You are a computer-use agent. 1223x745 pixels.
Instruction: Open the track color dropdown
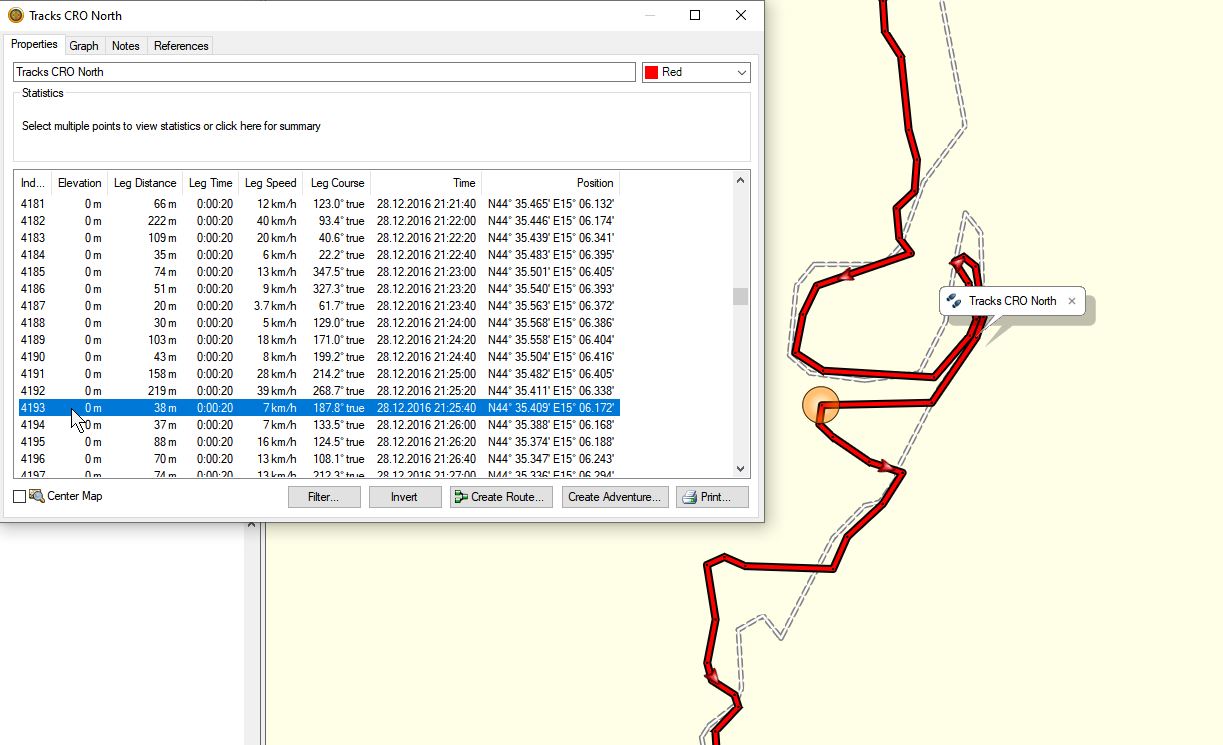741,73
